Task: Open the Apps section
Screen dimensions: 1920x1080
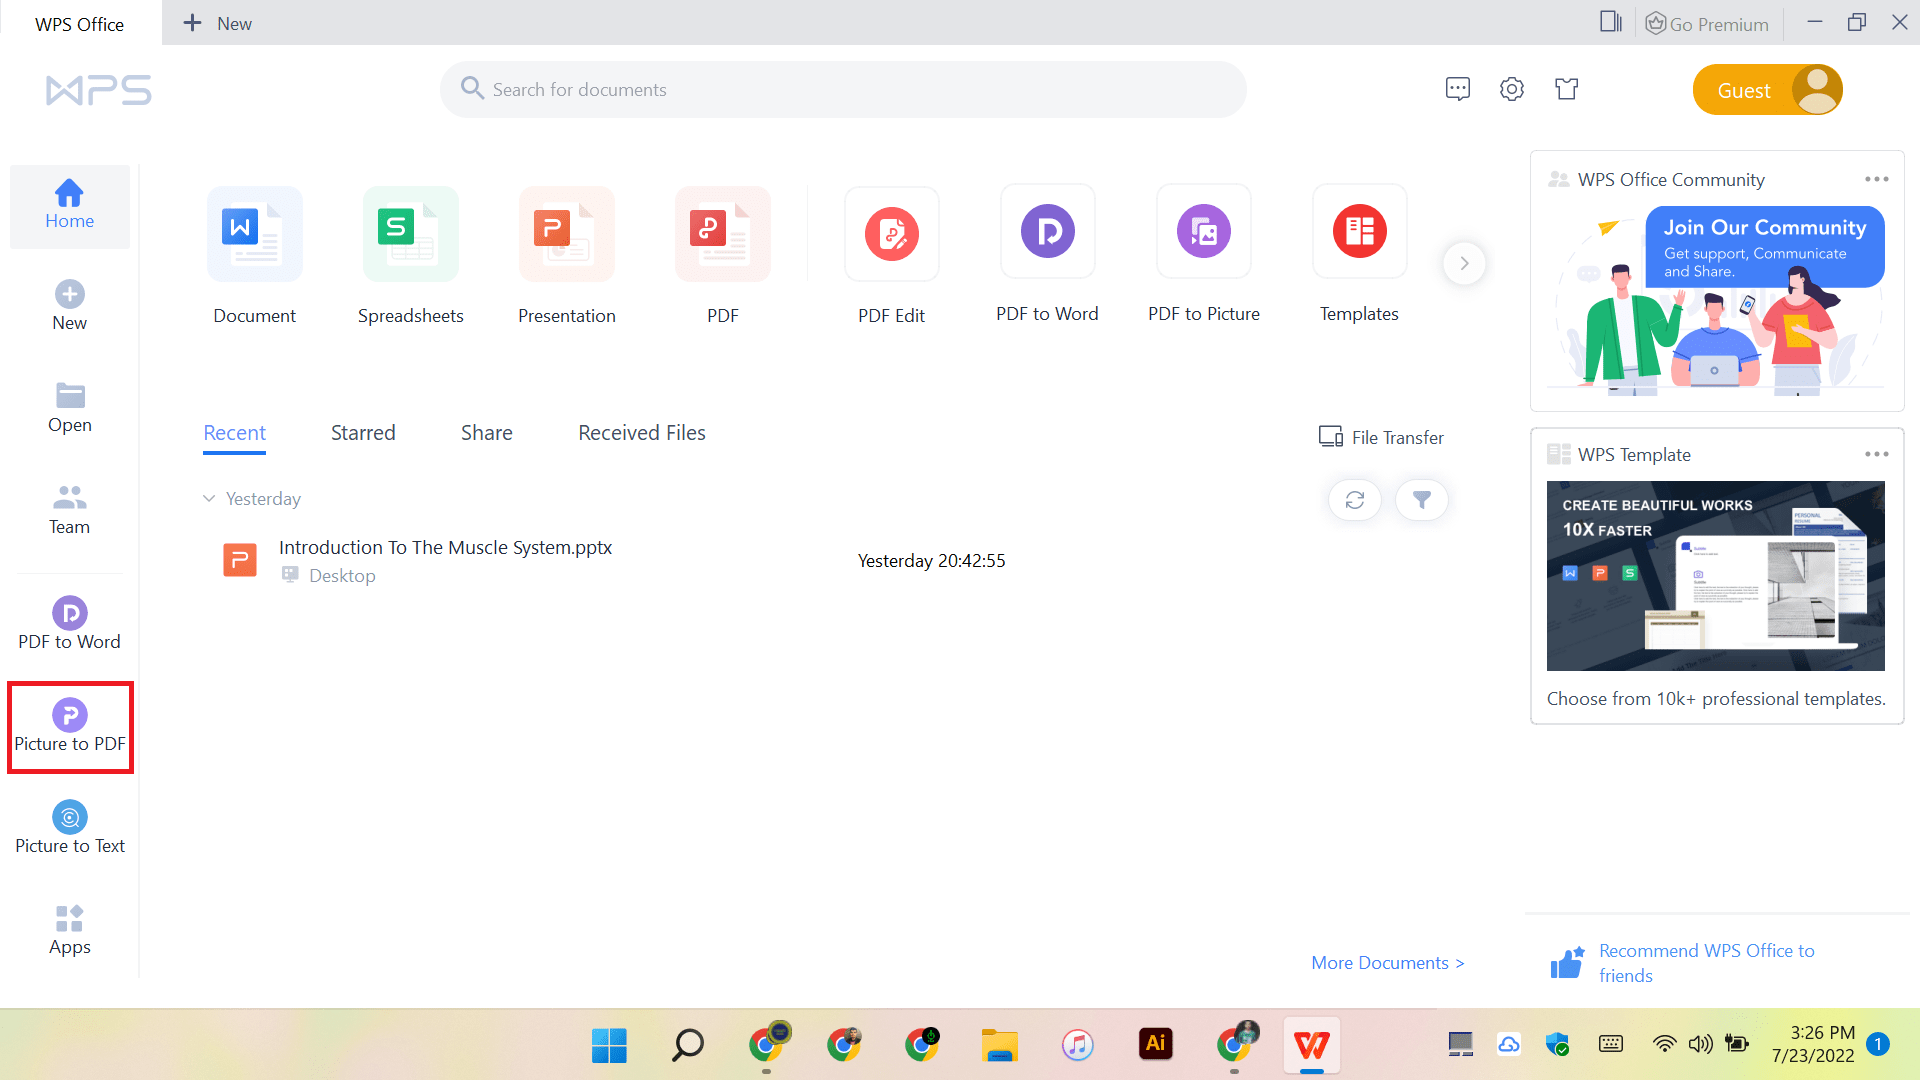Action: pos(69,929)
